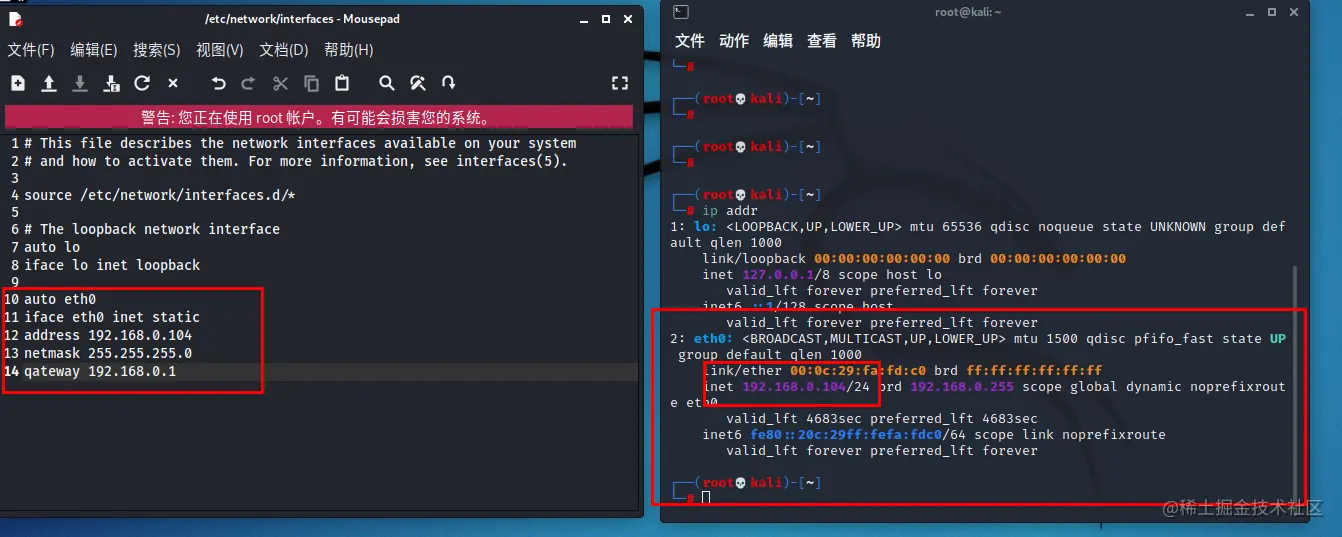Click the '# The loopback network interface' comment
Image resolution: width=1342 pixels, height=537 pixels.
[x=152, y=229]
